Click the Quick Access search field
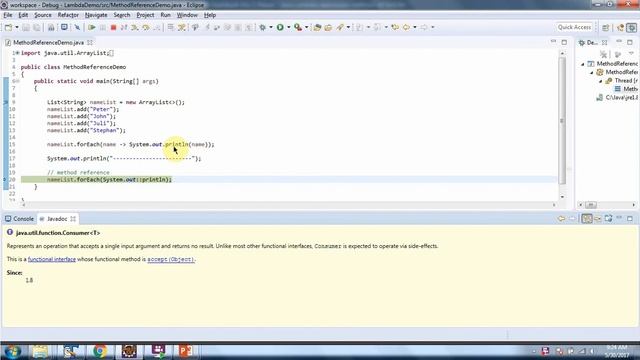 click(x=574, y=27)
